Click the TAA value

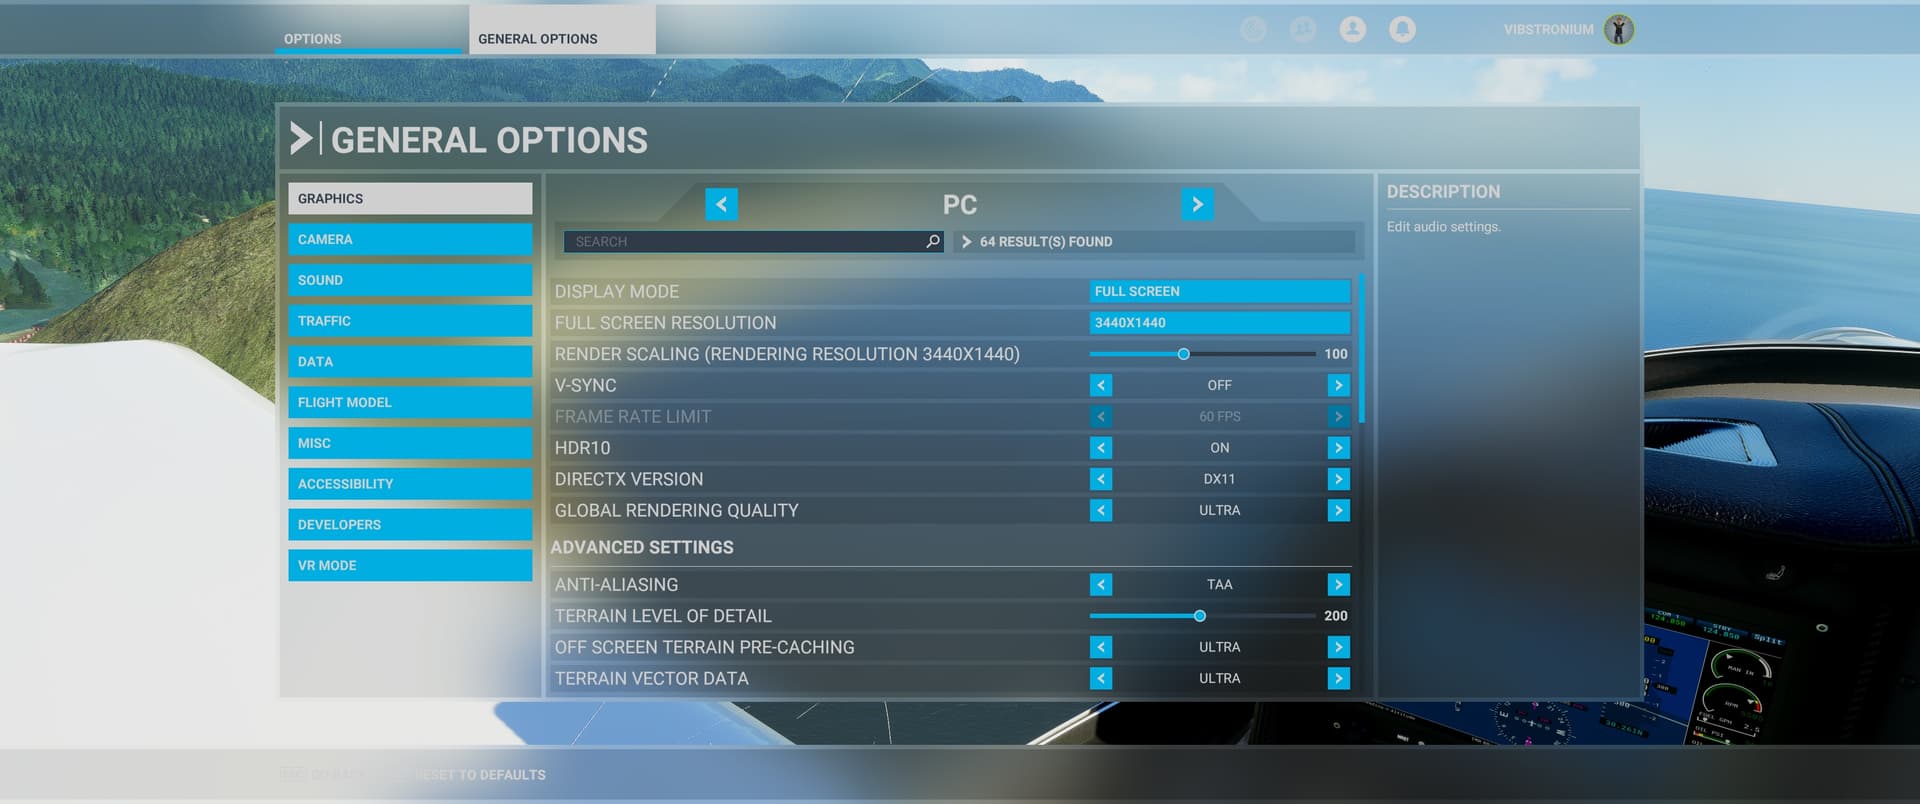[1219, 584]
